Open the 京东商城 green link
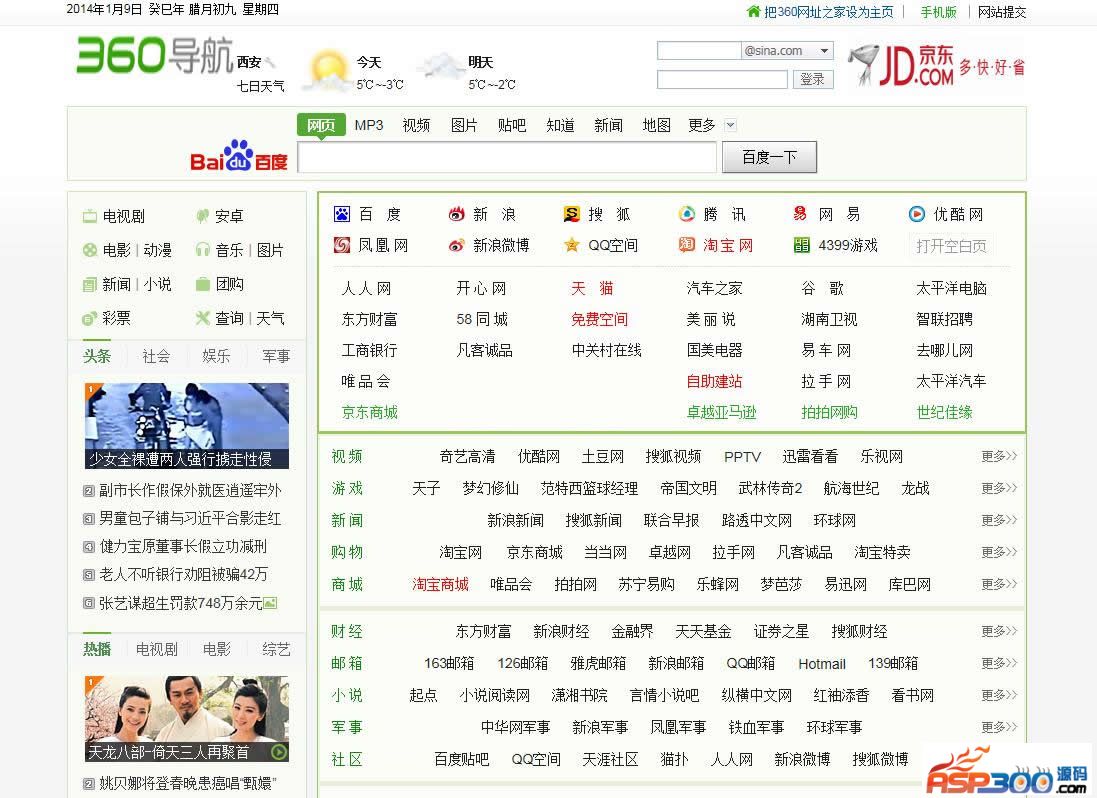Screen dimensions: 1097x798 click(x=369, y=412)
